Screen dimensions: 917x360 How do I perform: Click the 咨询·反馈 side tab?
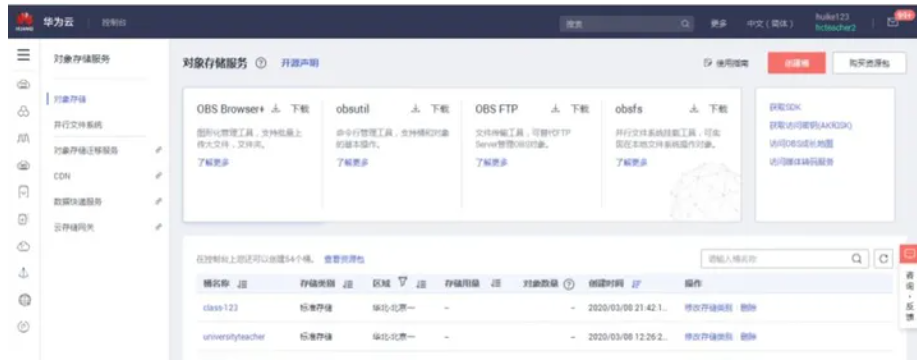909,296
